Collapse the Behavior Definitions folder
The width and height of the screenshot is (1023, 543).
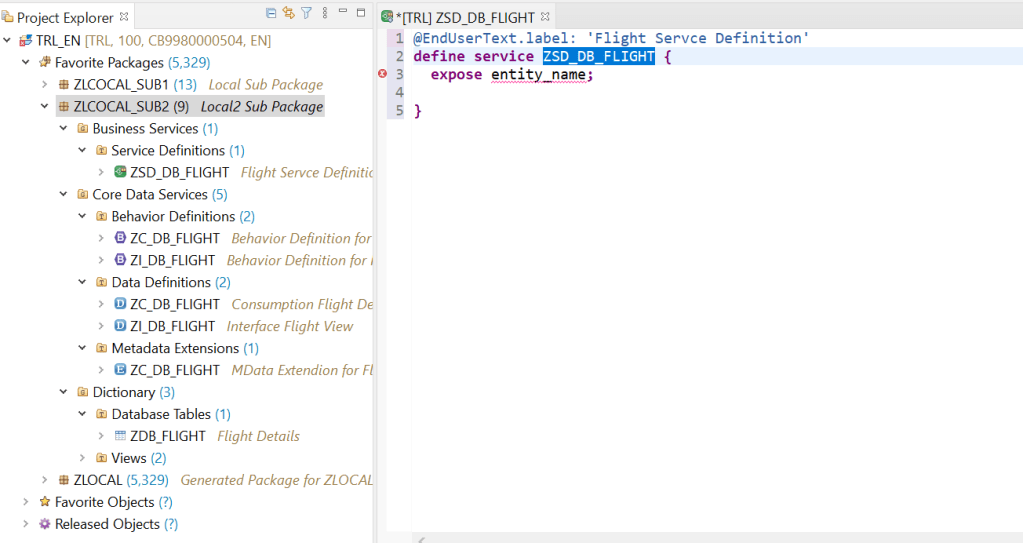82,216
